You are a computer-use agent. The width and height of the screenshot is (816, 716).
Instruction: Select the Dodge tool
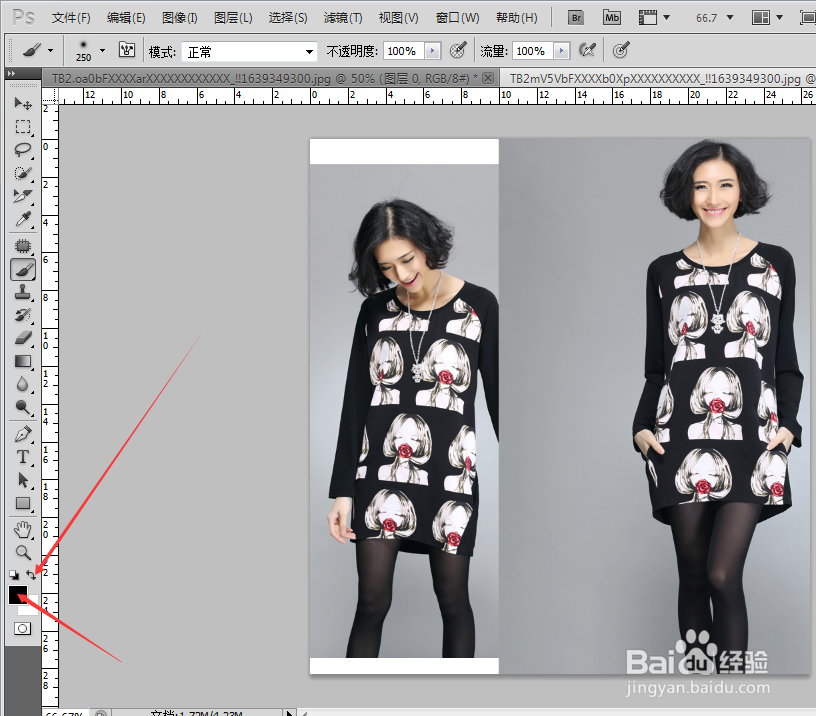[22, 407]
